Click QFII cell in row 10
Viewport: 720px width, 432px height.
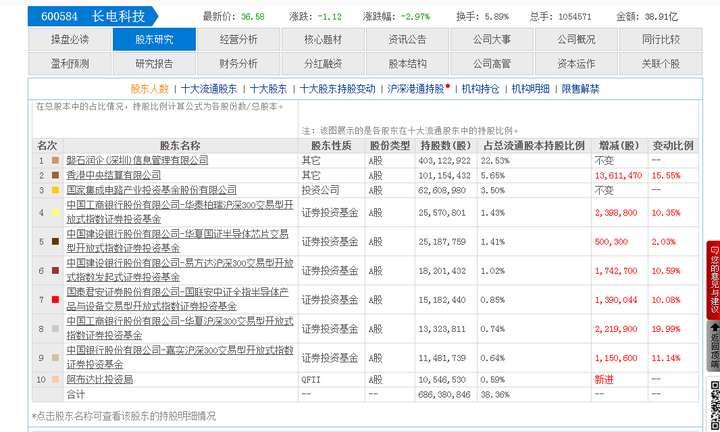coord(311,380)
